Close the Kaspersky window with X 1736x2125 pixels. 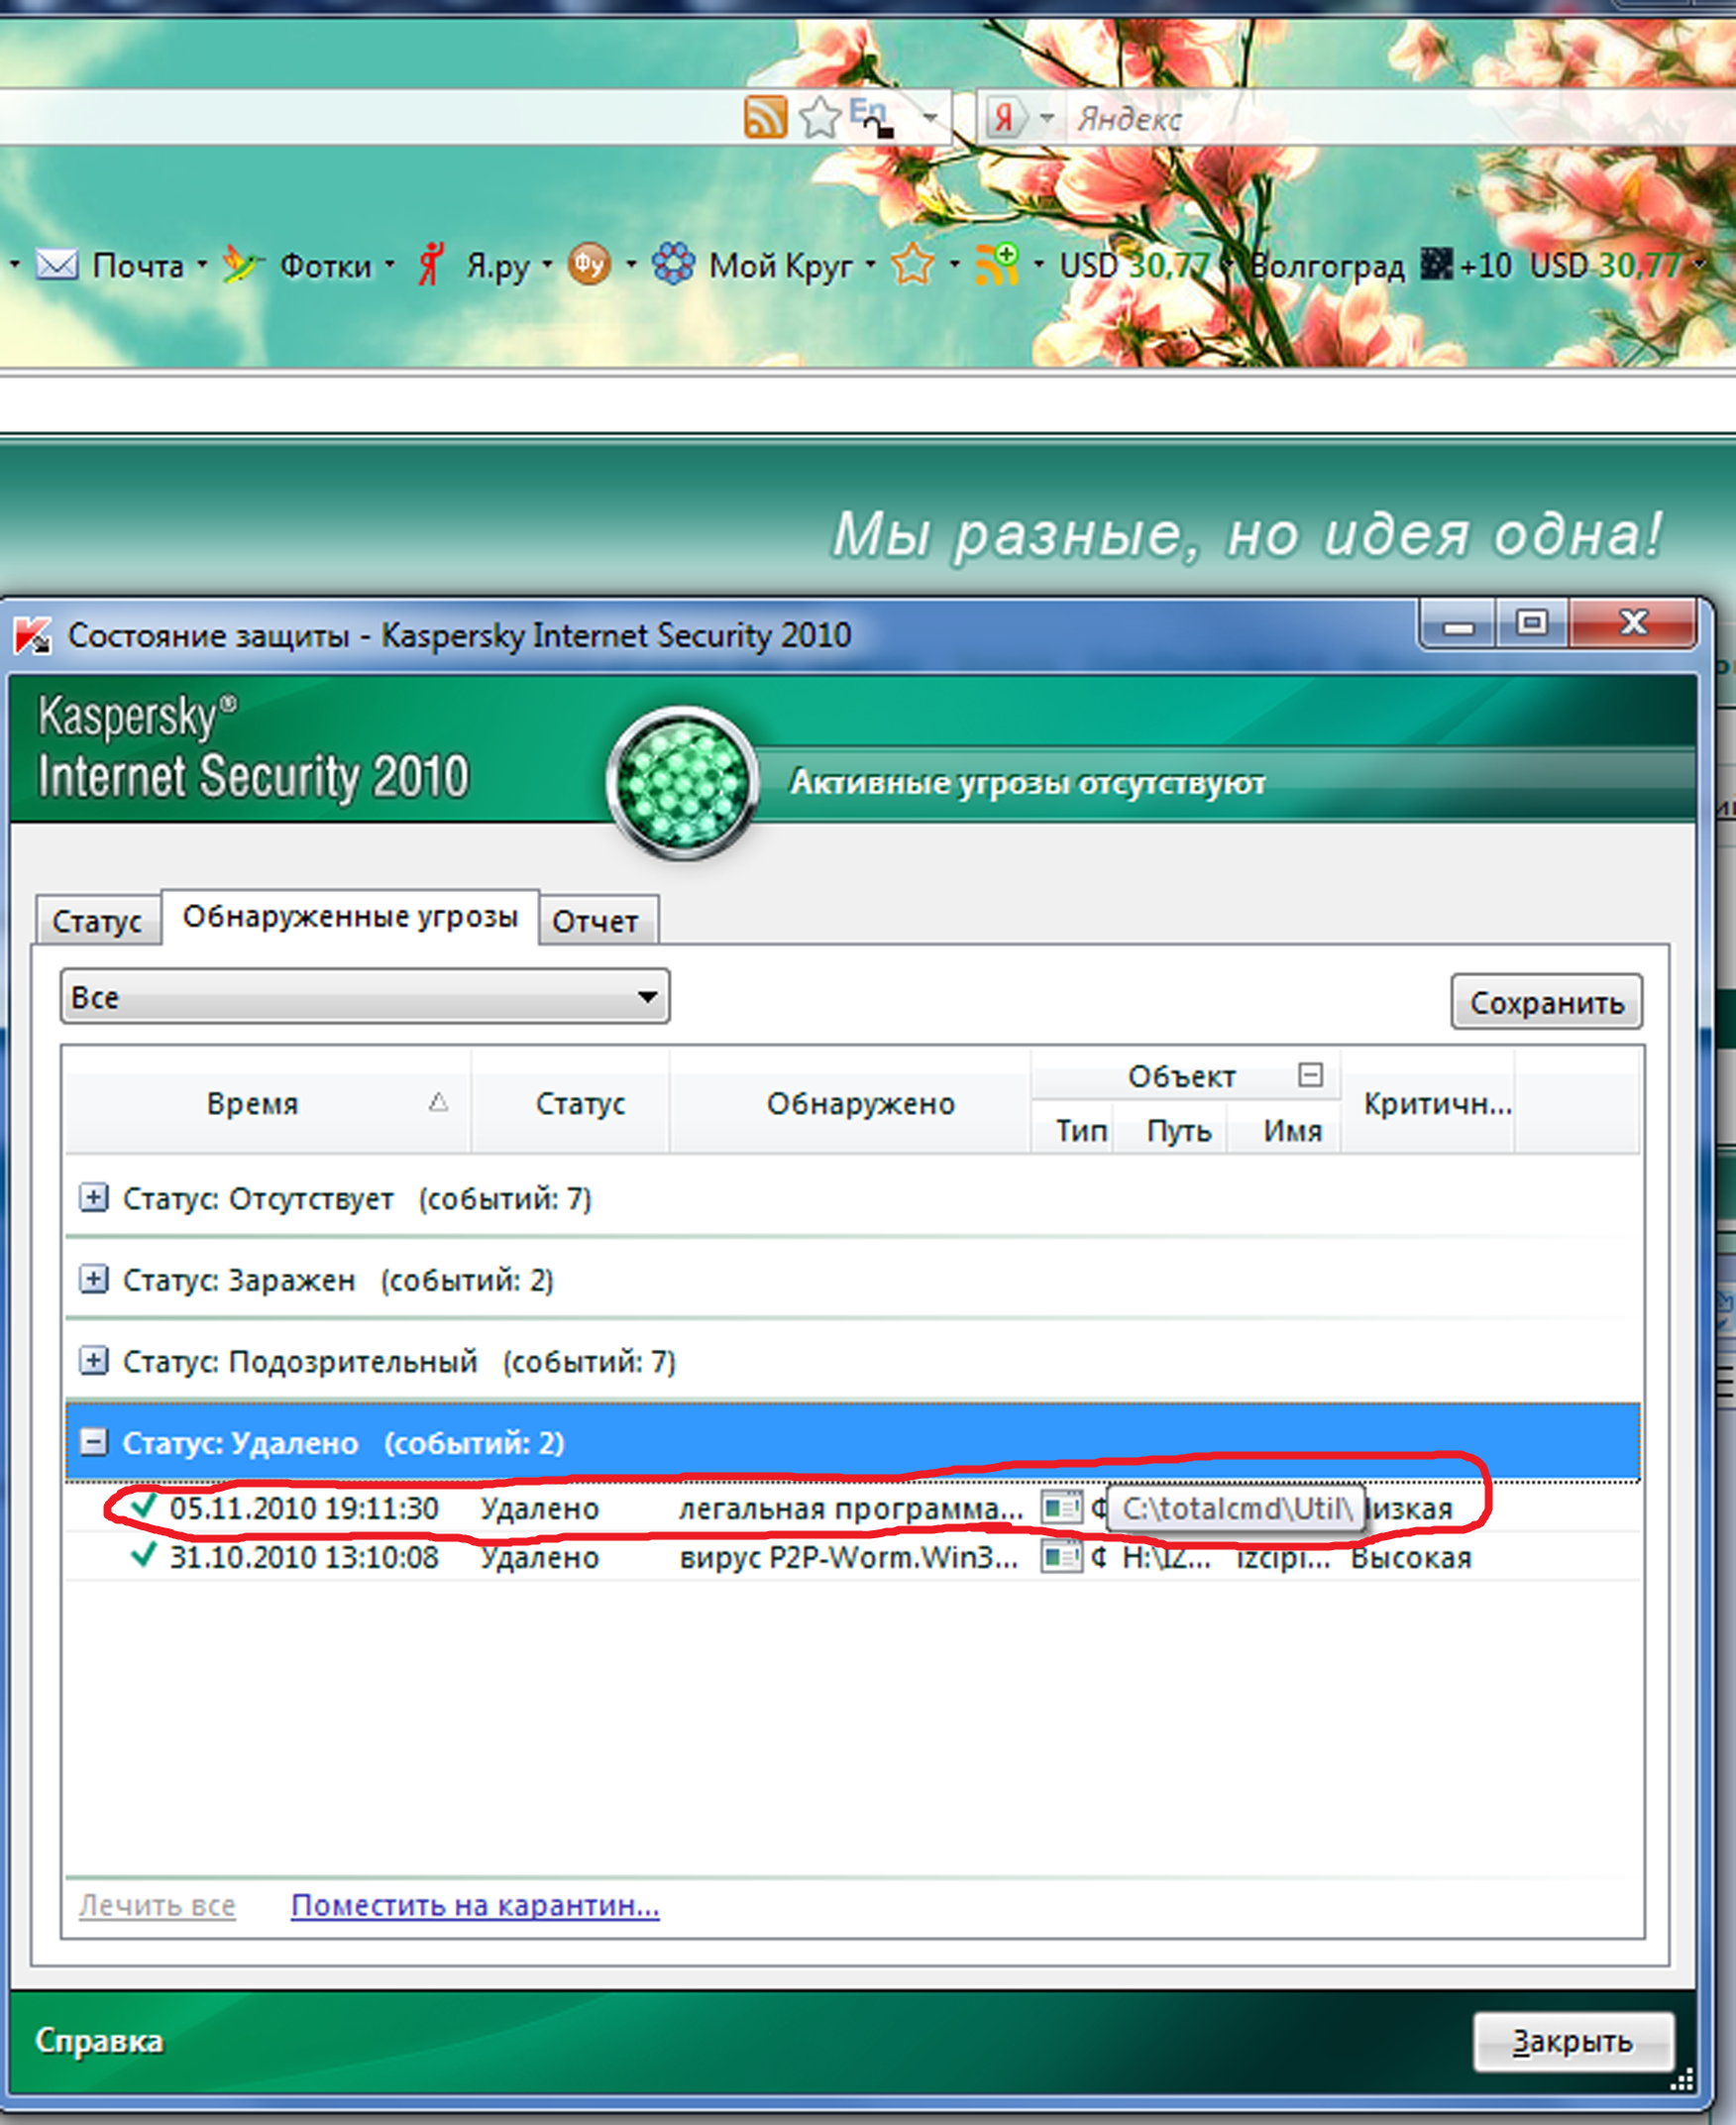[x=1634, y=623]
